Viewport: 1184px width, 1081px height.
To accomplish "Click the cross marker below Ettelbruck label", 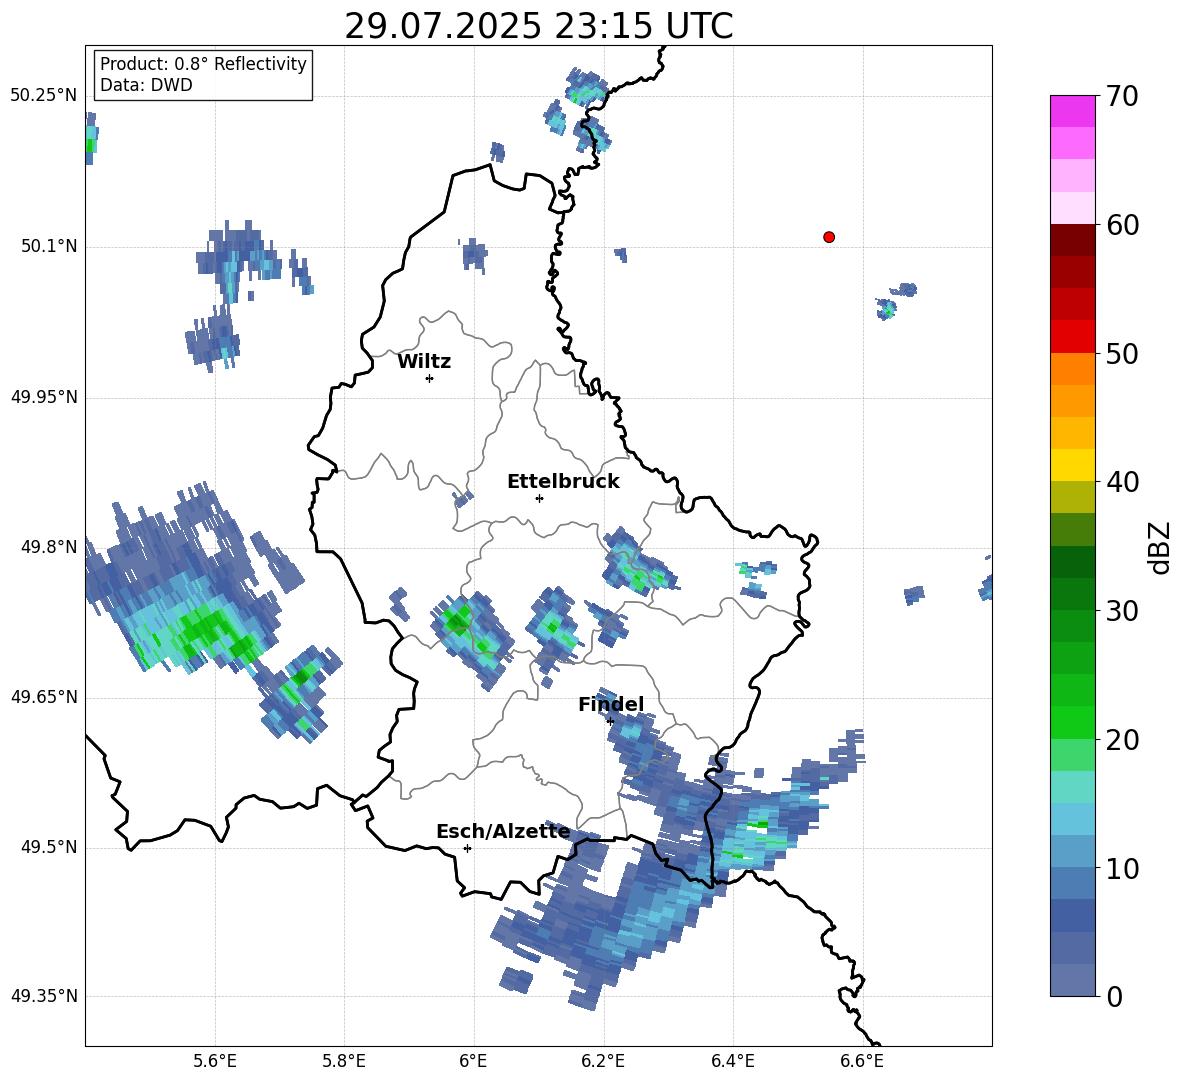I will click(x=539, y=498).
